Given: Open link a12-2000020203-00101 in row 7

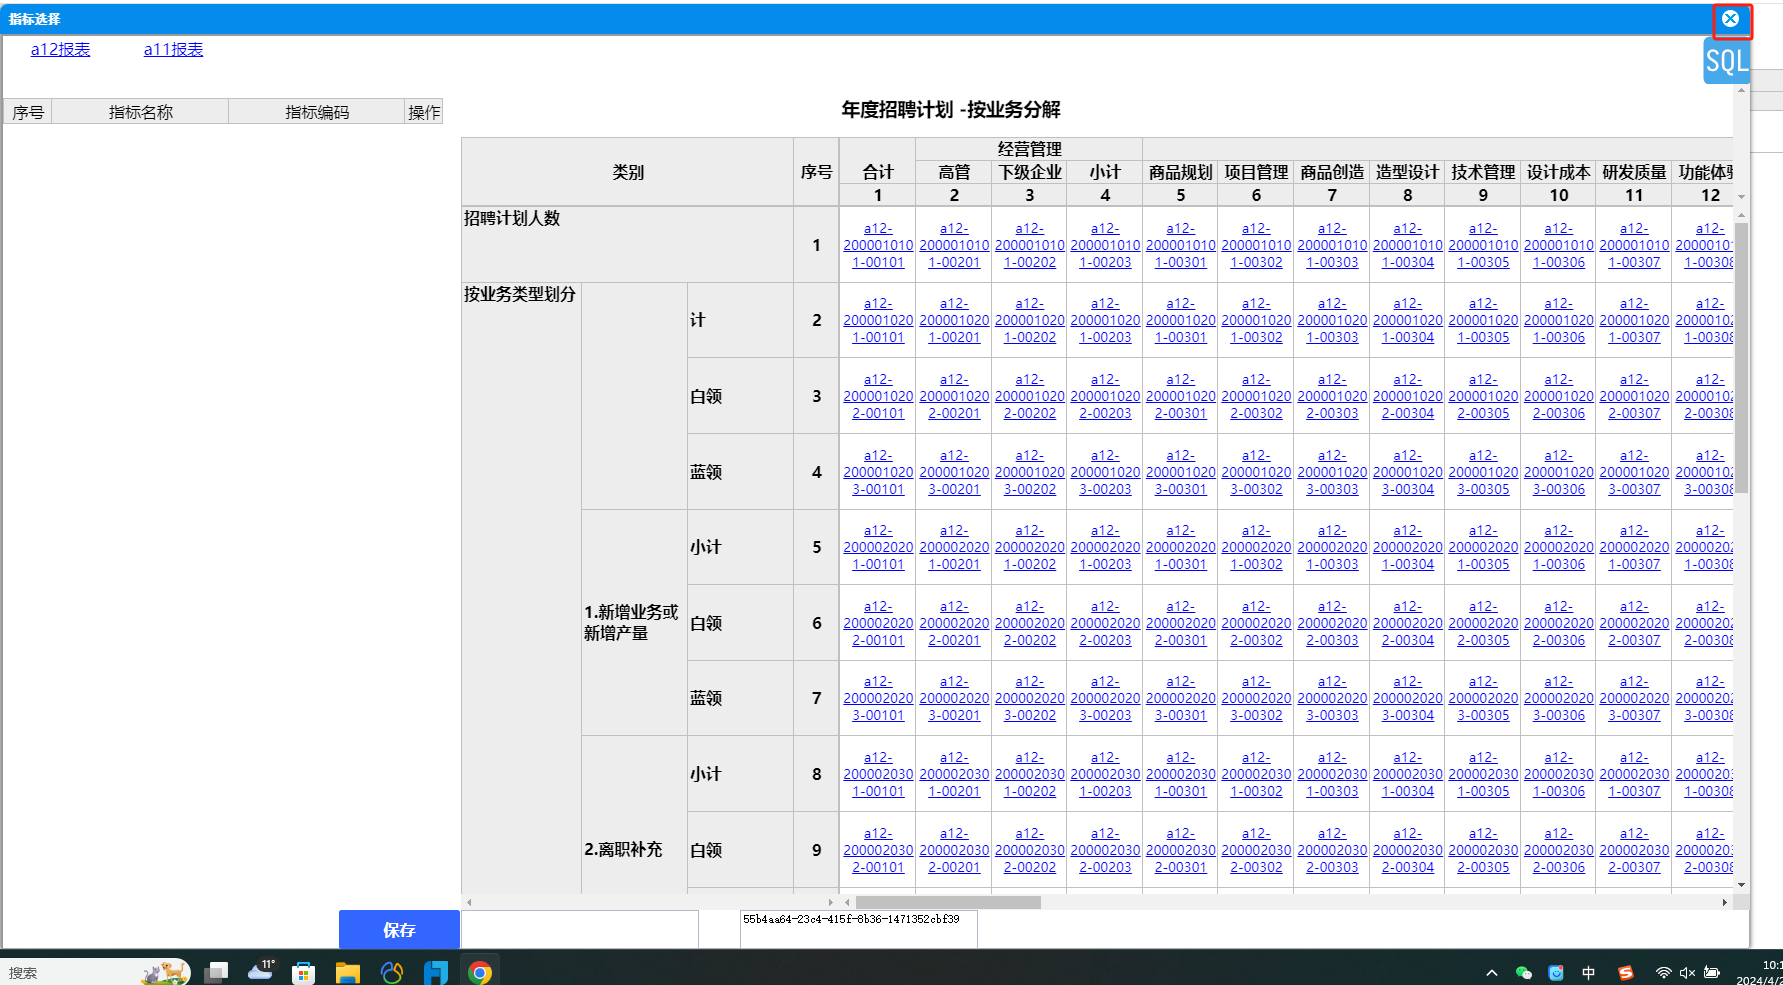Looking at the screenshot, I should [x=878, y=698].
